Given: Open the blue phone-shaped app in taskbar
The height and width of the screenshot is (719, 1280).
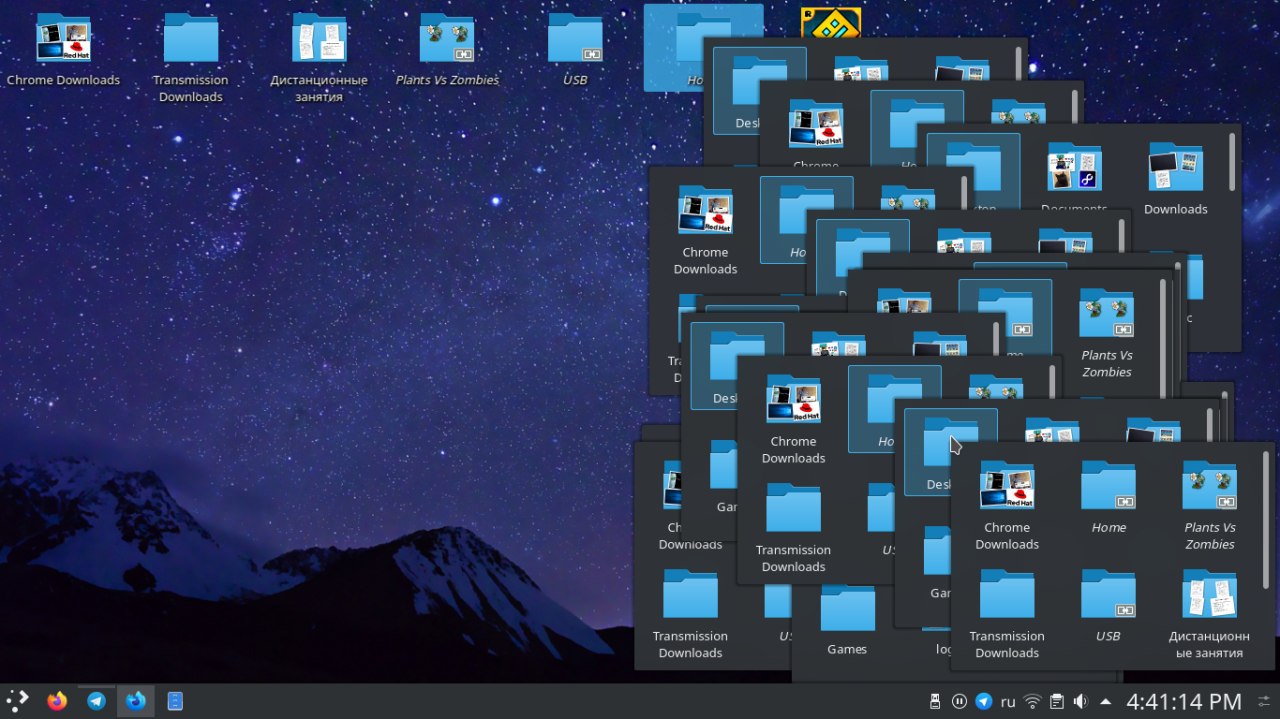Looking at the screenshot, I should point(175,701).
